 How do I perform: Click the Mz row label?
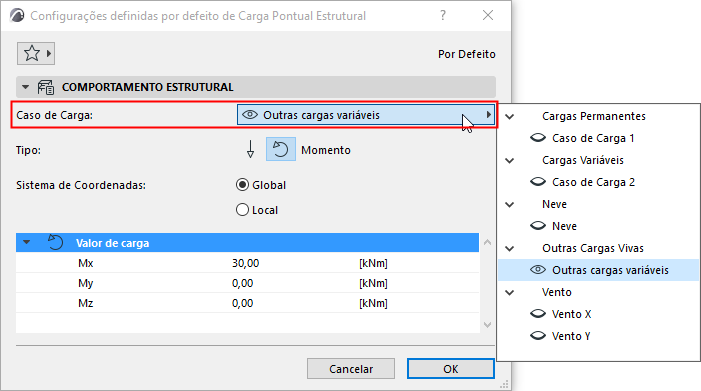[x=86, y=303]
